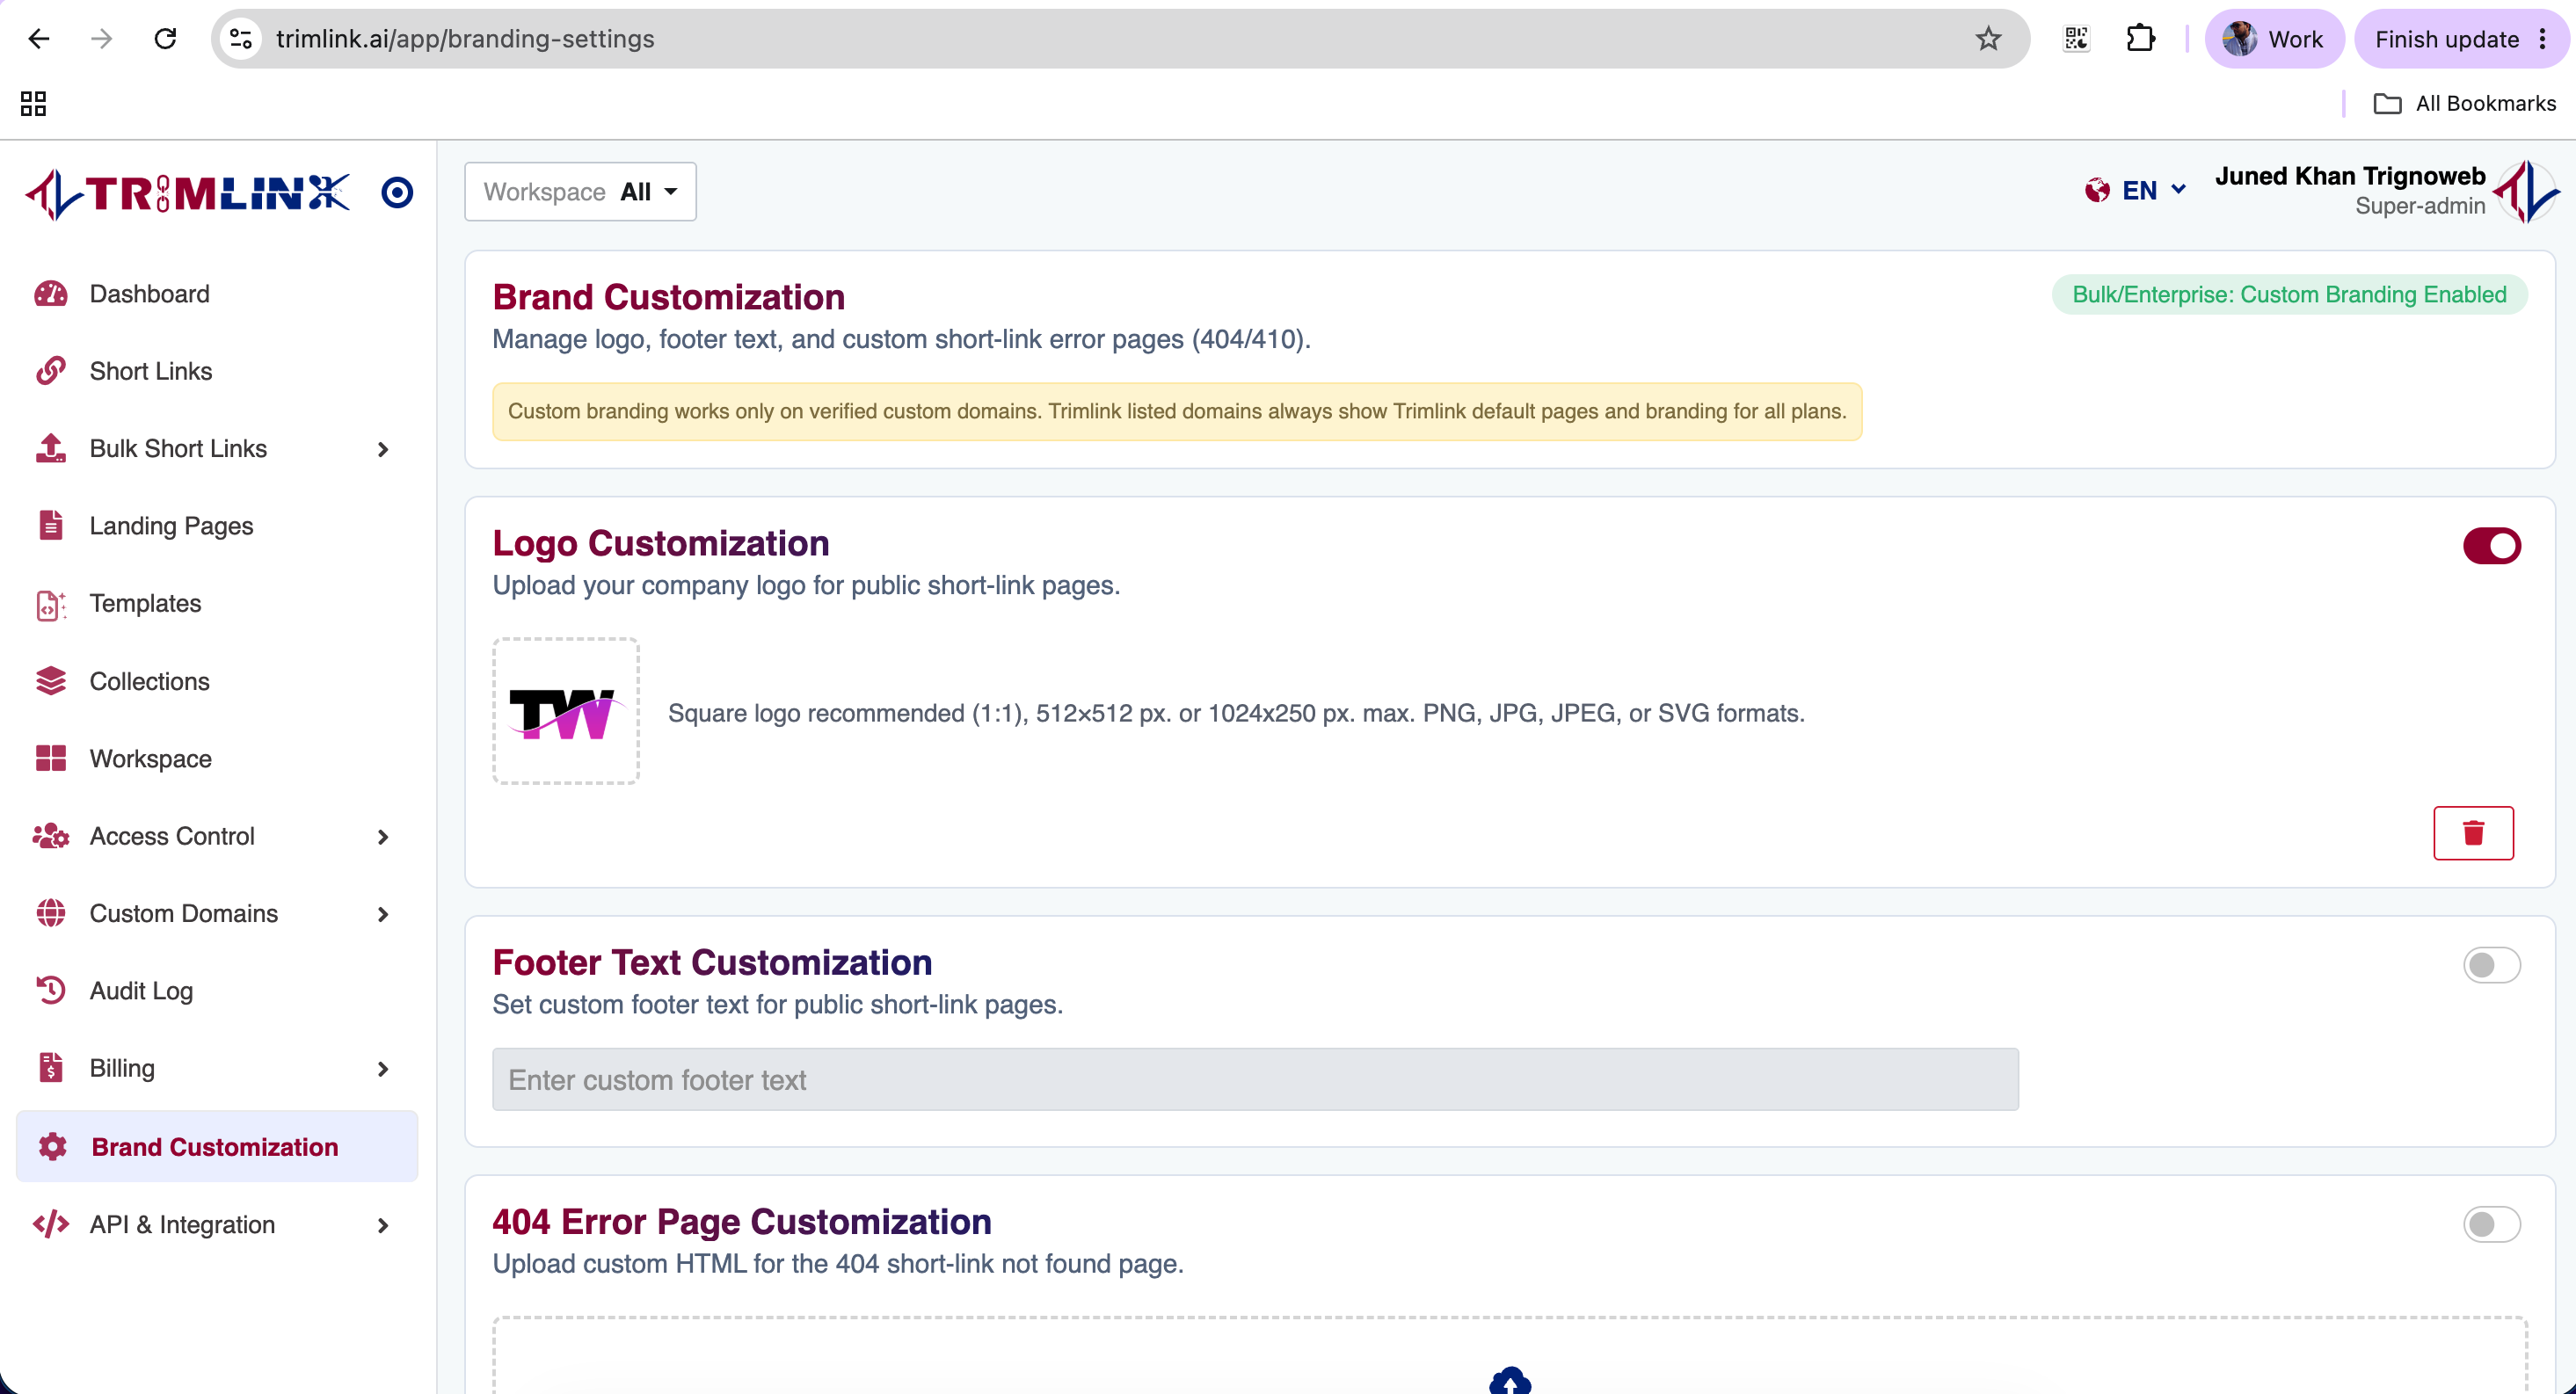2576x1394 pixels.
Task: Open the Chrome three-dot menu
Action: (x=2542, y=39)
